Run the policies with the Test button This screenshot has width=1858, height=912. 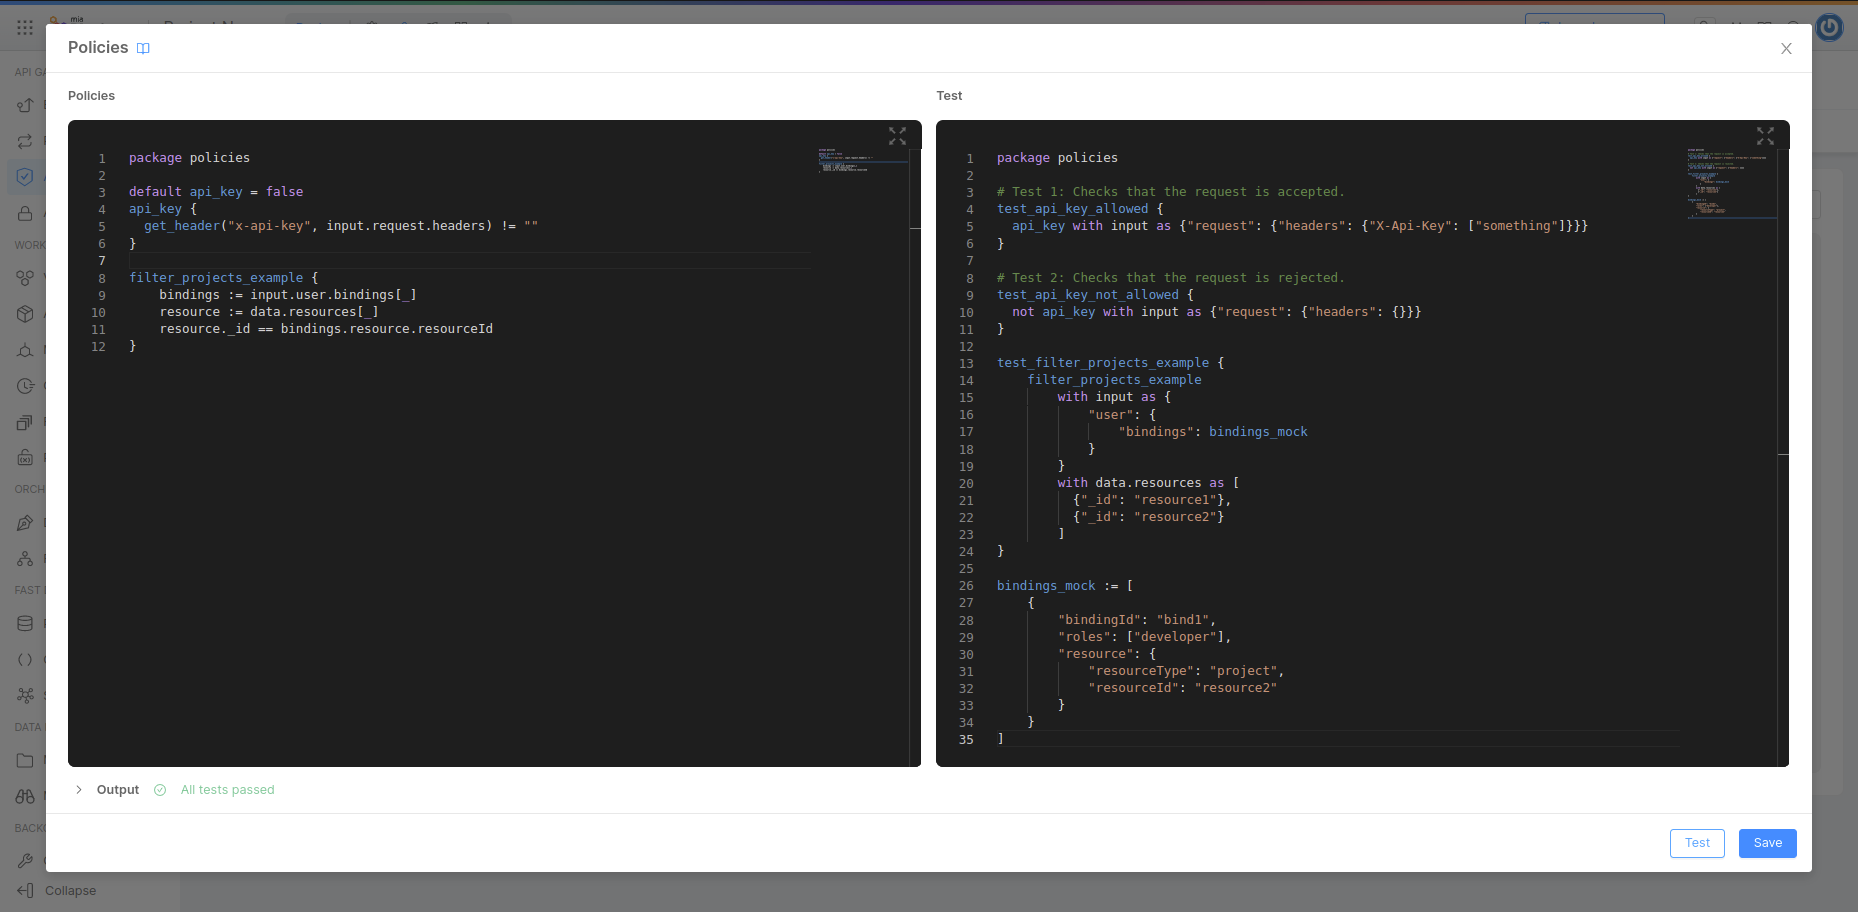point(1697,843)
